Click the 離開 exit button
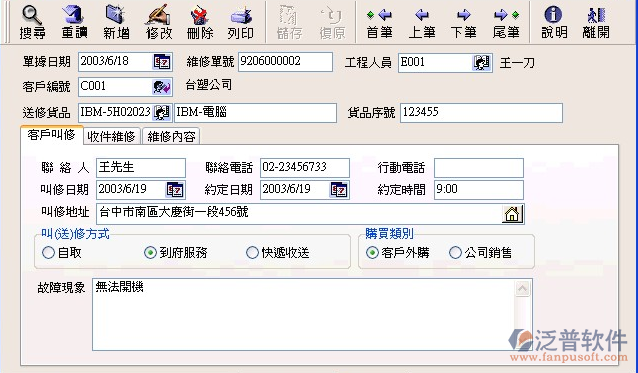Viewport: 638px width, 373px height. [x=596, y=23]
